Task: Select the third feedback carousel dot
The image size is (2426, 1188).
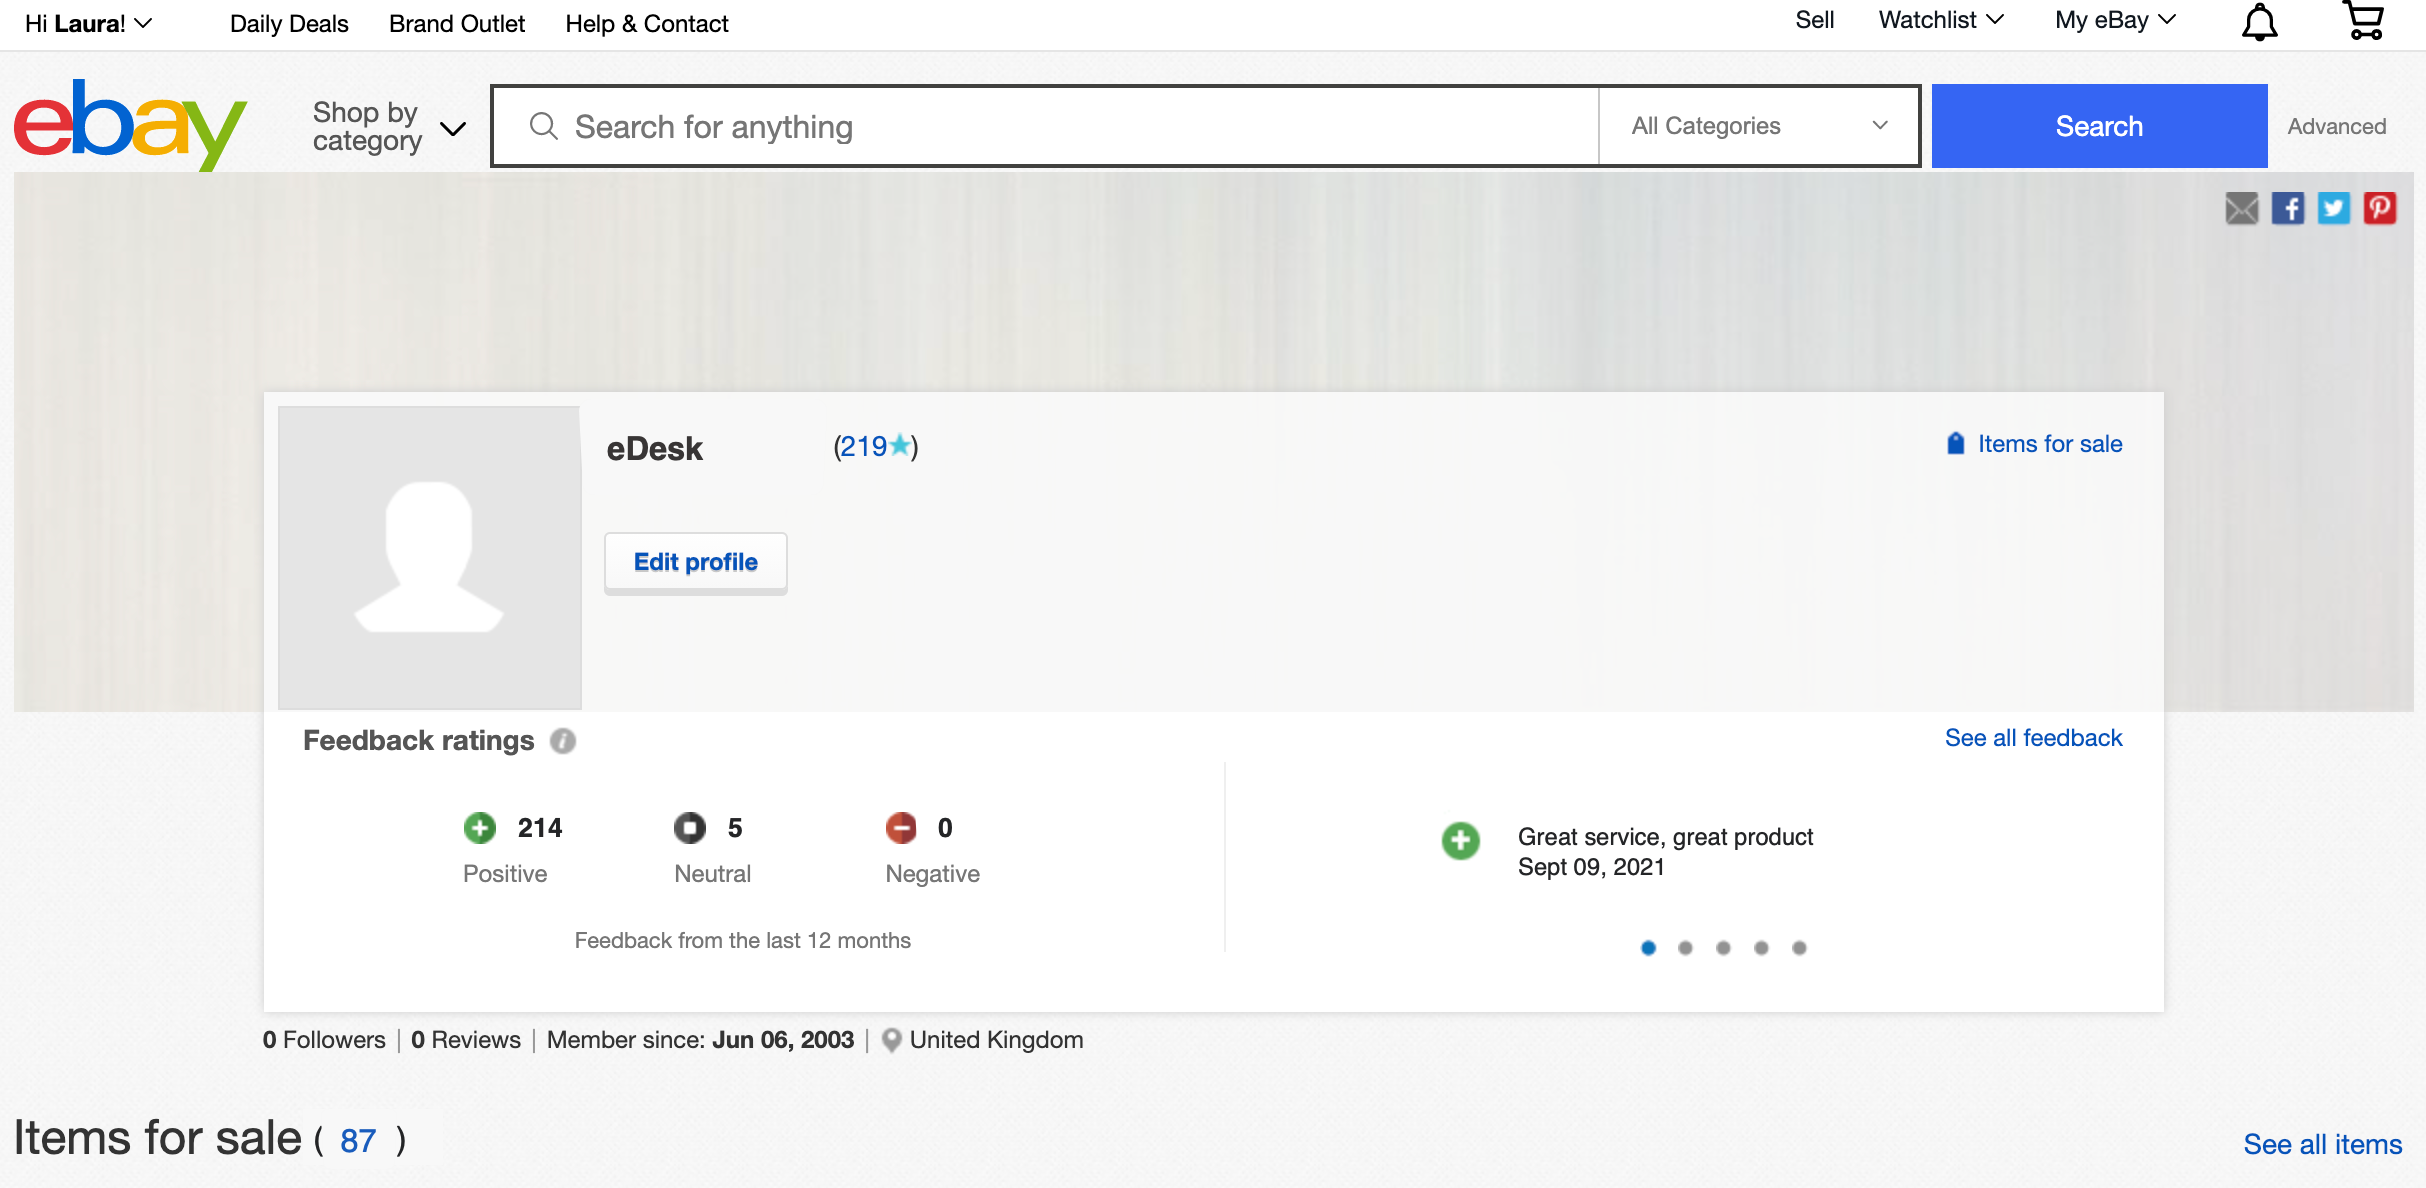Action: (1723, 947)
